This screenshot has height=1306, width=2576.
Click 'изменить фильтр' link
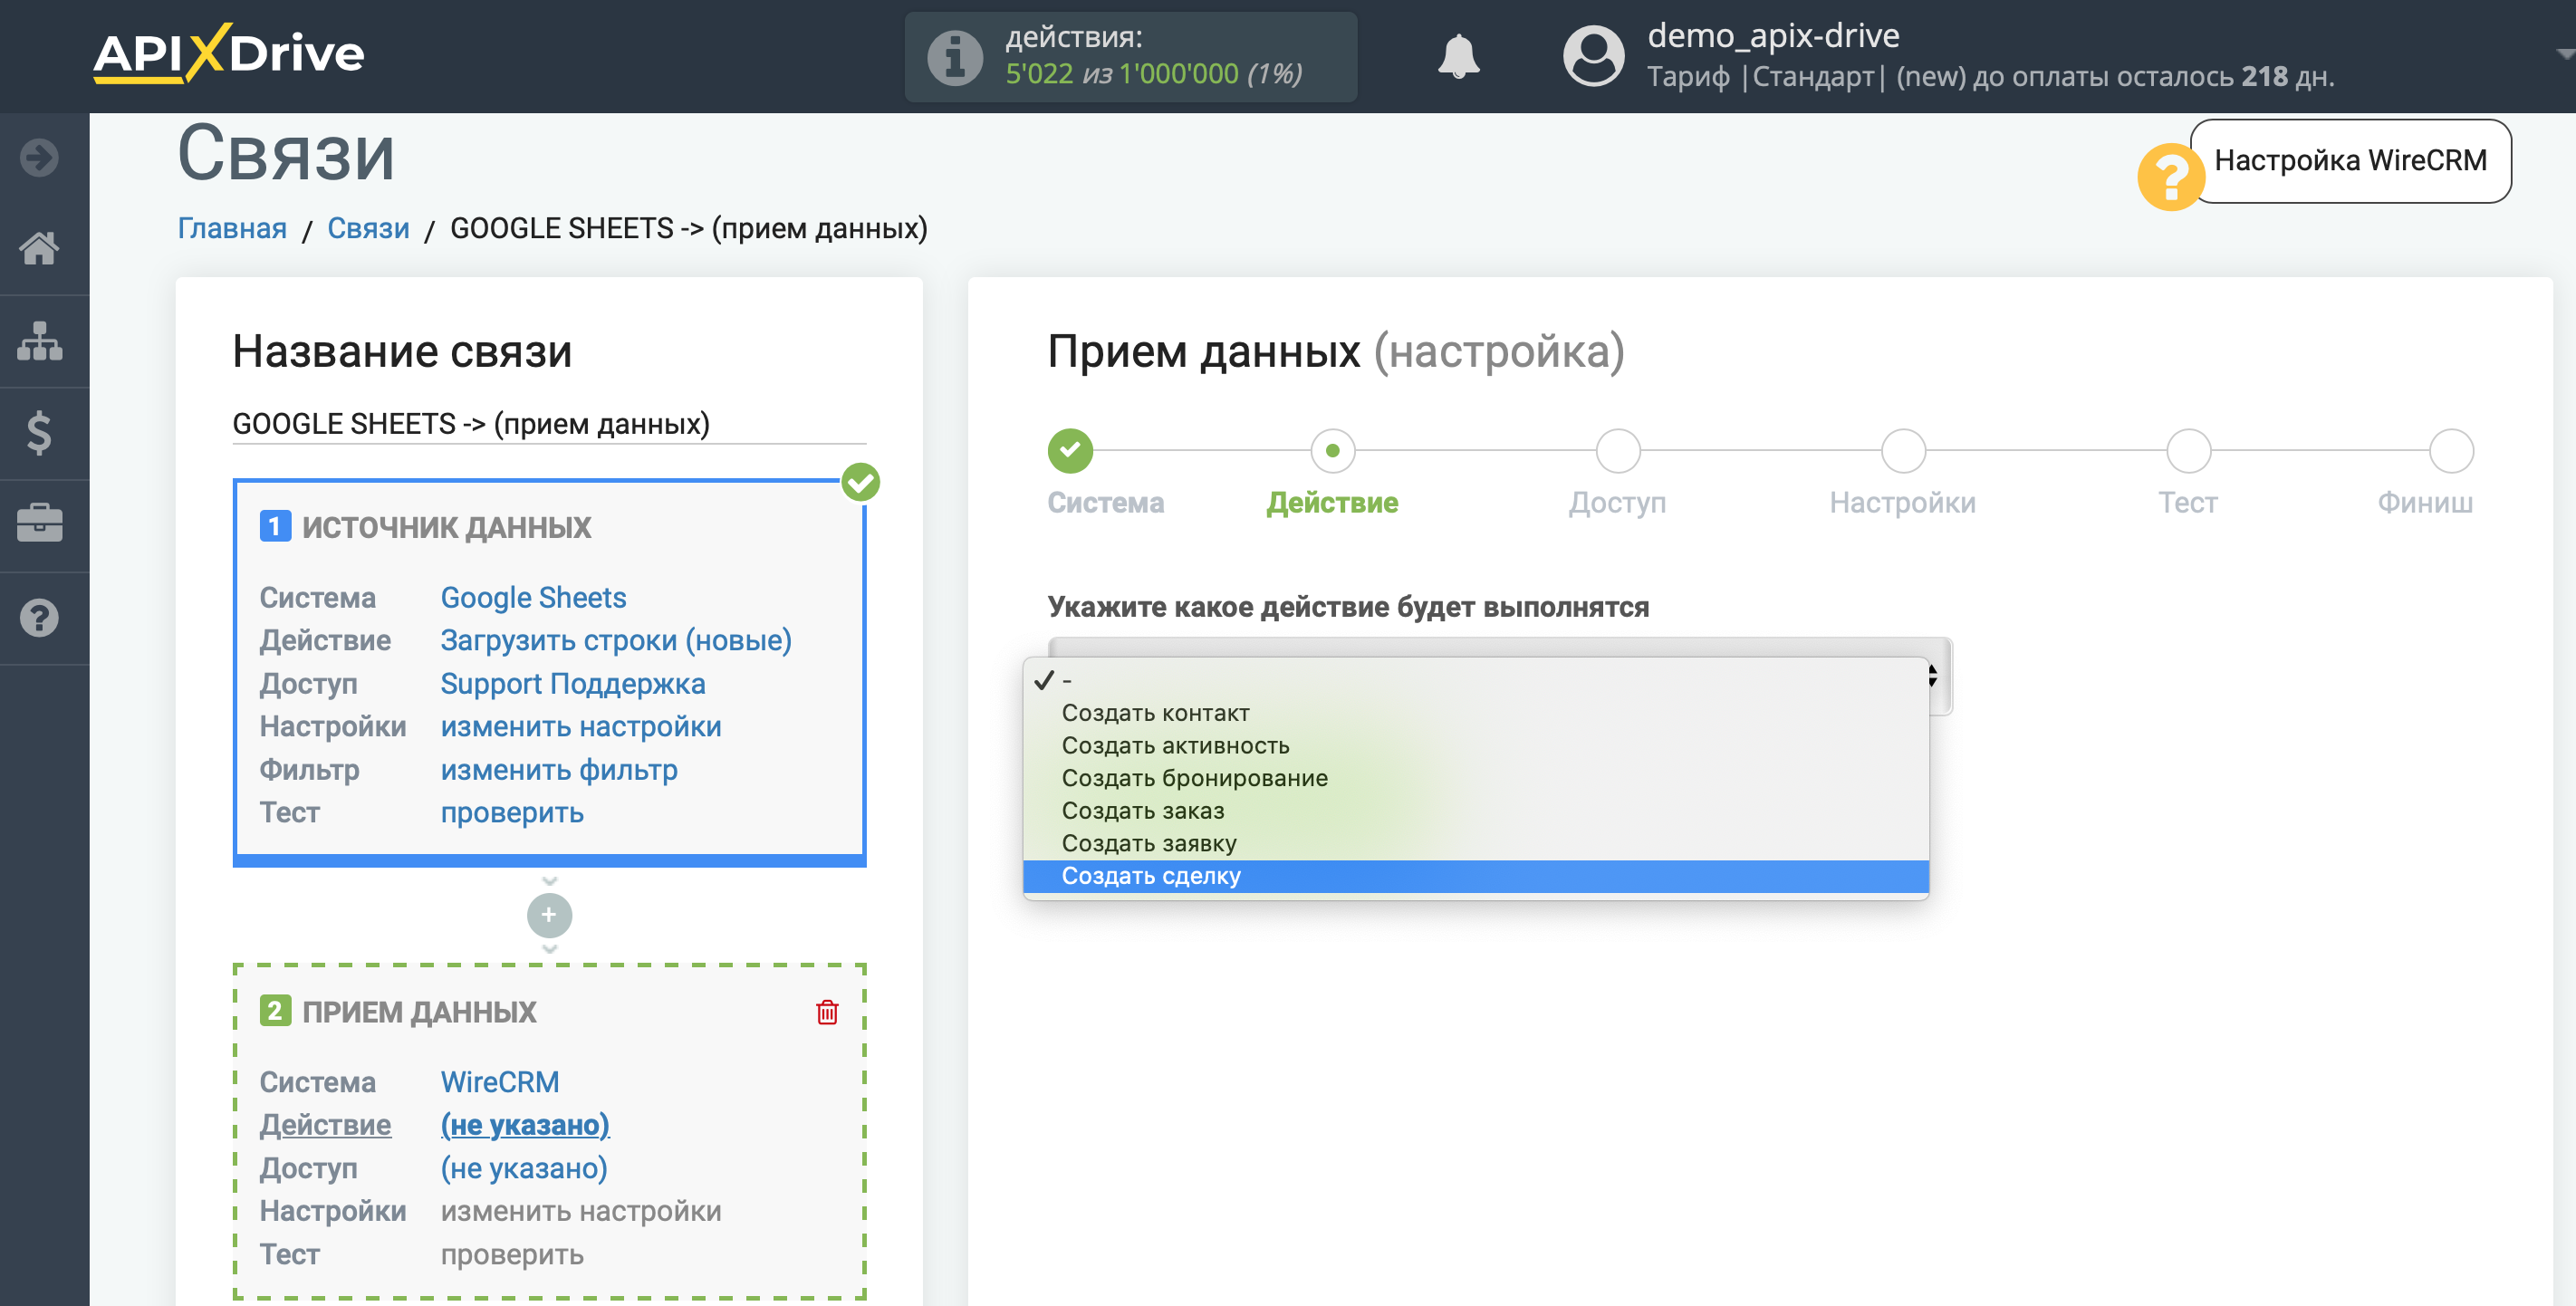(559, 769)
